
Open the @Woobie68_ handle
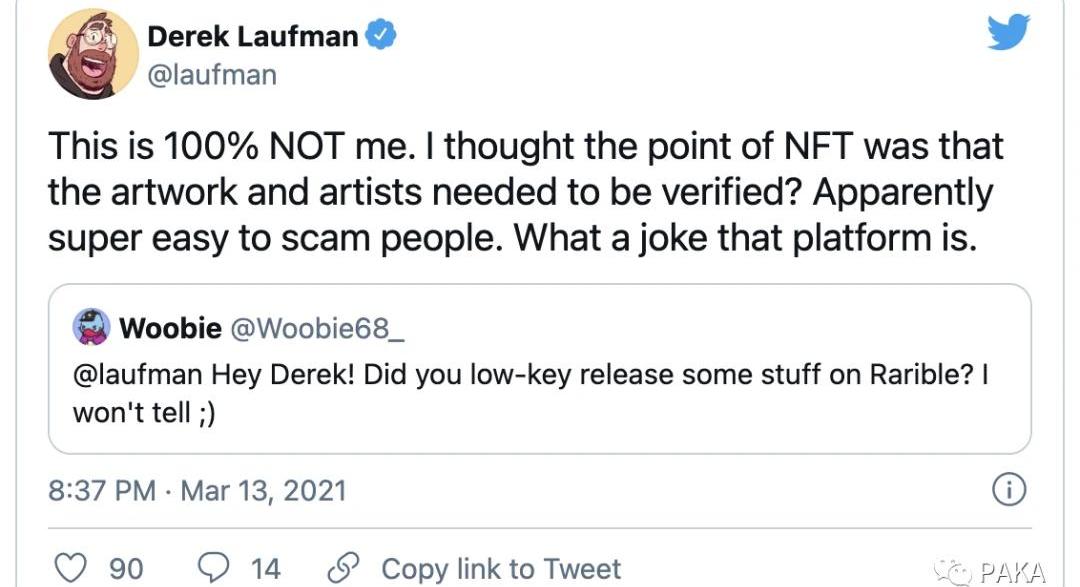tap(317, 329)
